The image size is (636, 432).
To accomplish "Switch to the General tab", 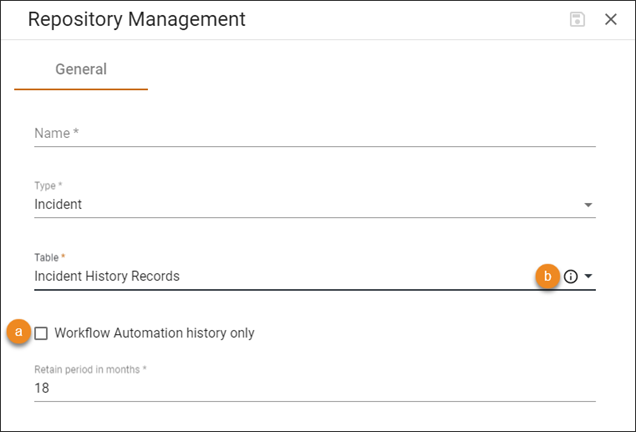I will click(81, 69).
